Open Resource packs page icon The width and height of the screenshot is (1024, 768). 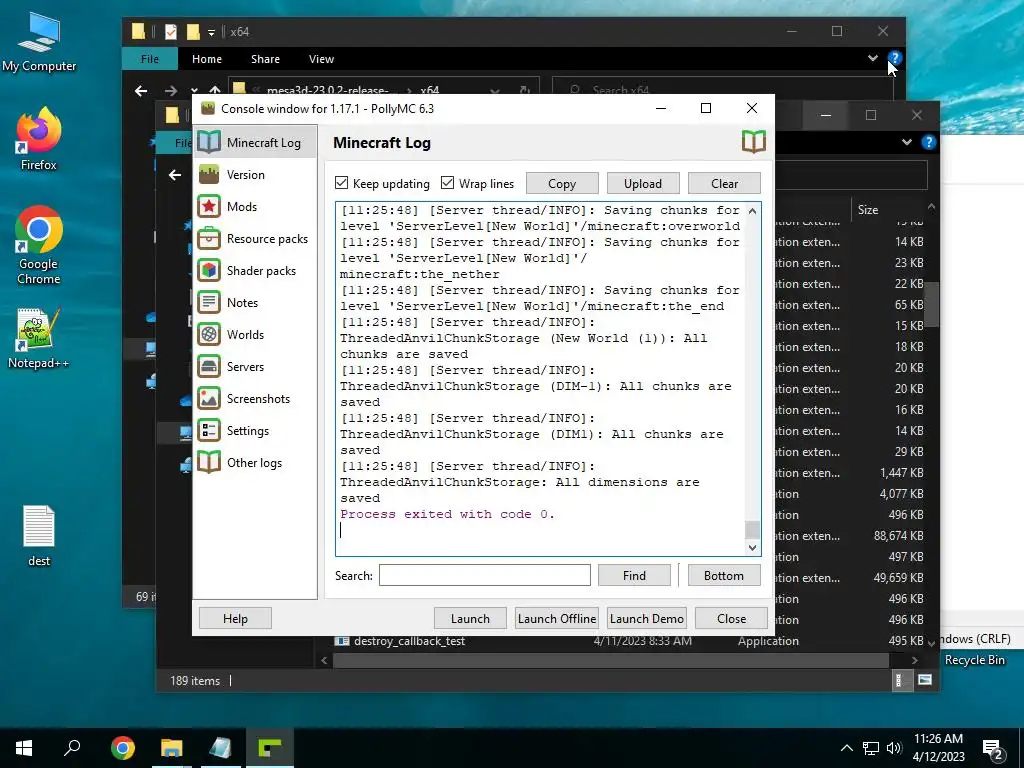209,238
